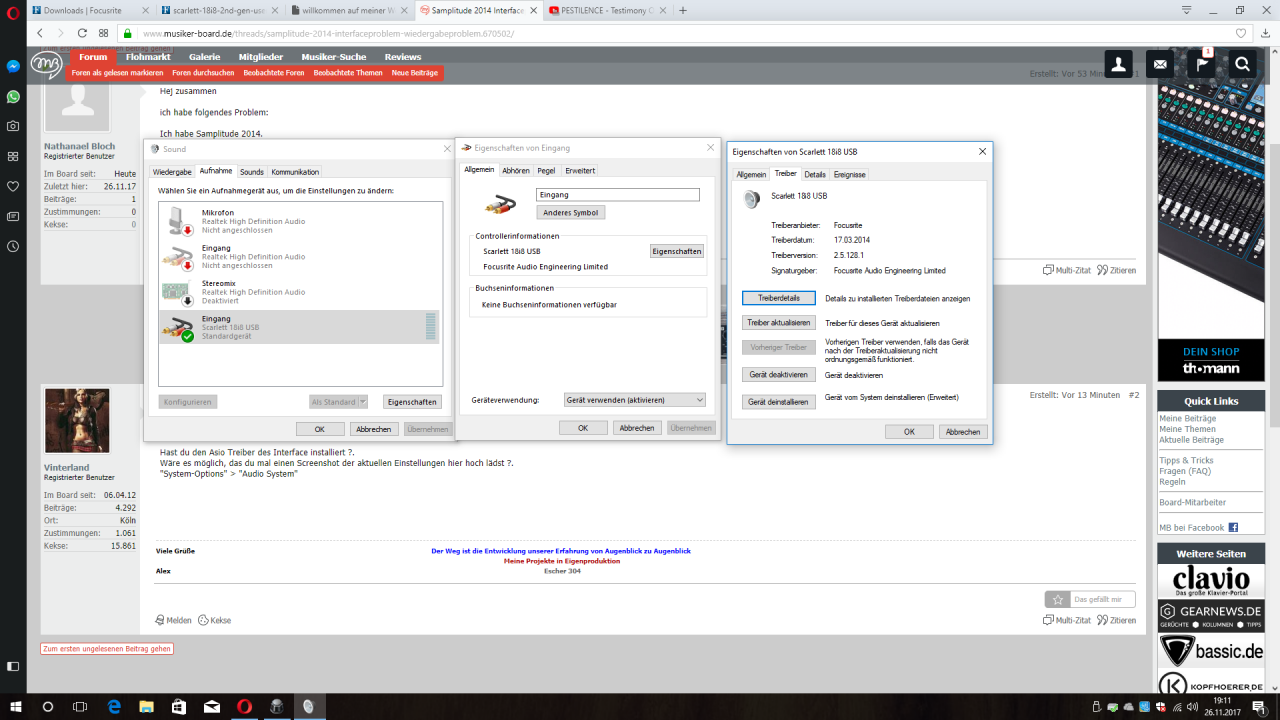
Task: Click the Treiberdetails button
Action: click(x=779, y=298)
